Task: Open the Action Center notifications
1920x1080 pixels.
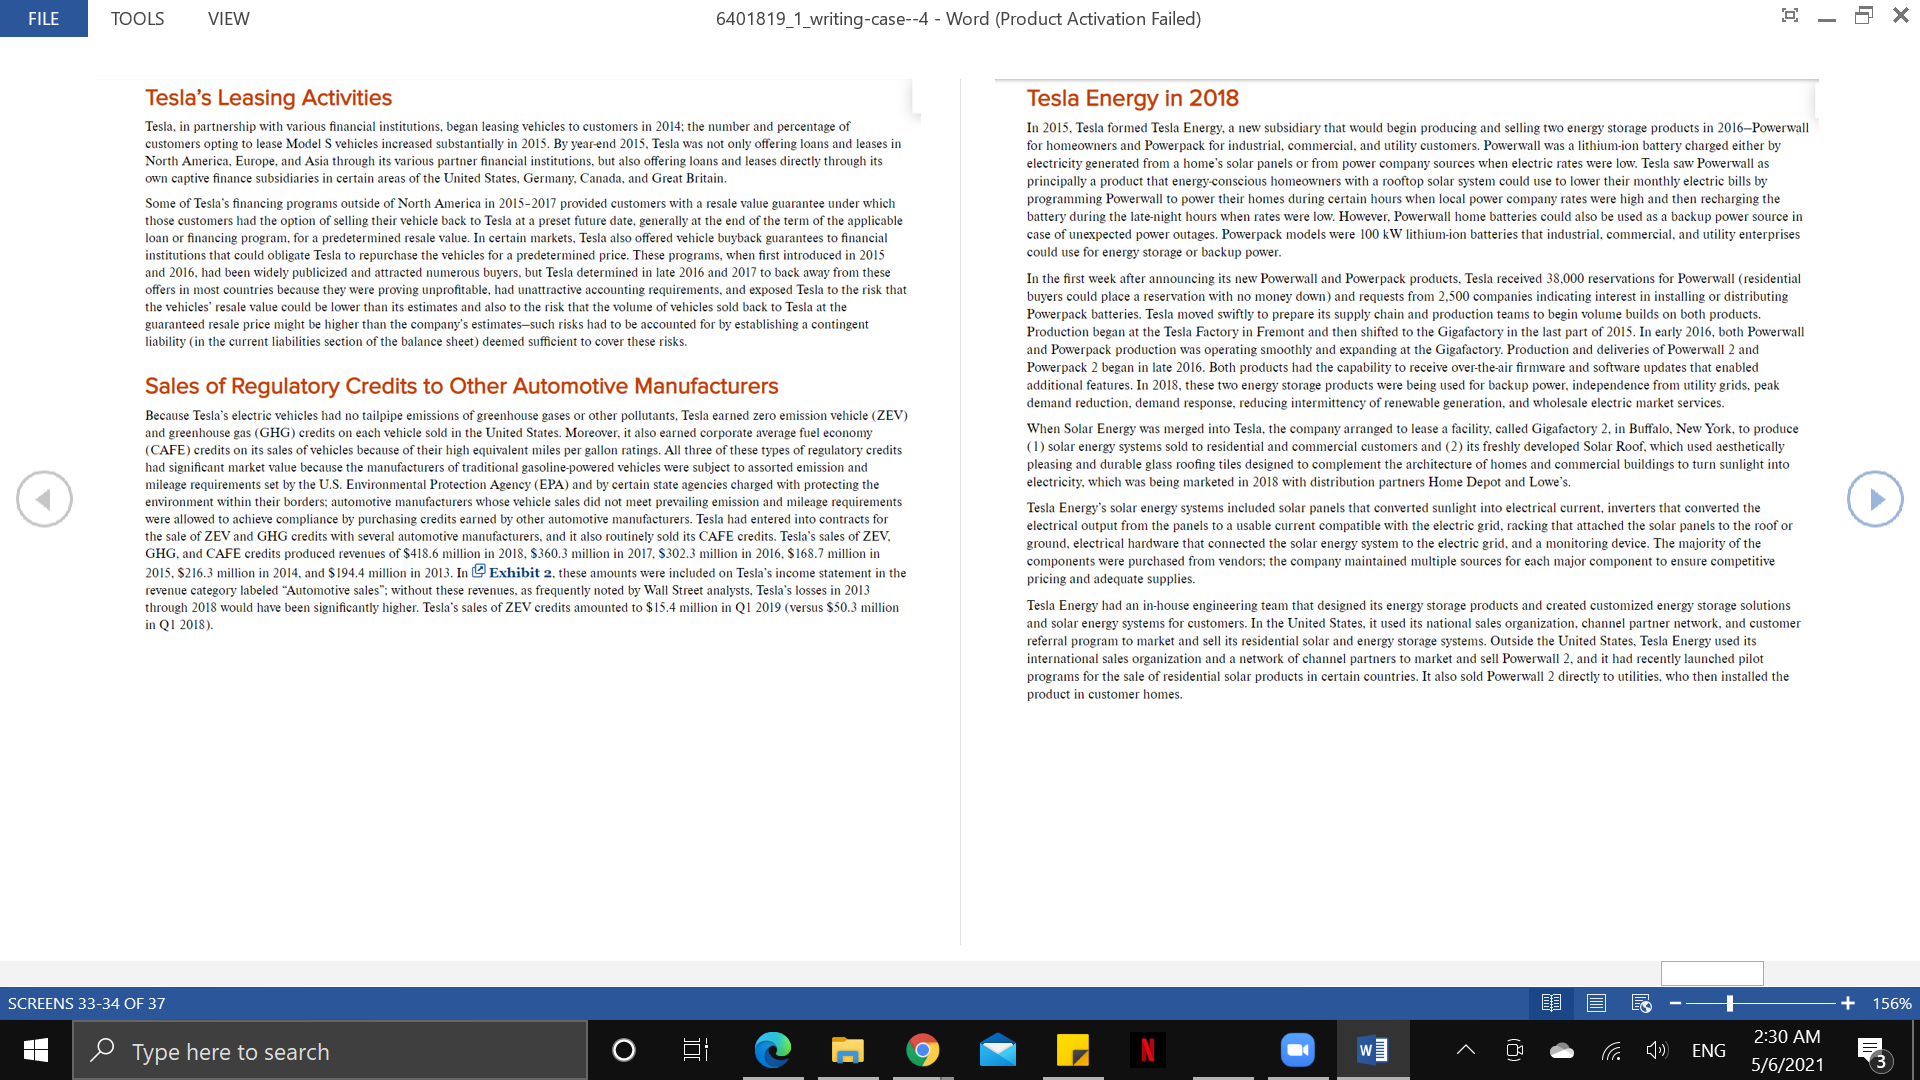Action: click(1872, 1050)
